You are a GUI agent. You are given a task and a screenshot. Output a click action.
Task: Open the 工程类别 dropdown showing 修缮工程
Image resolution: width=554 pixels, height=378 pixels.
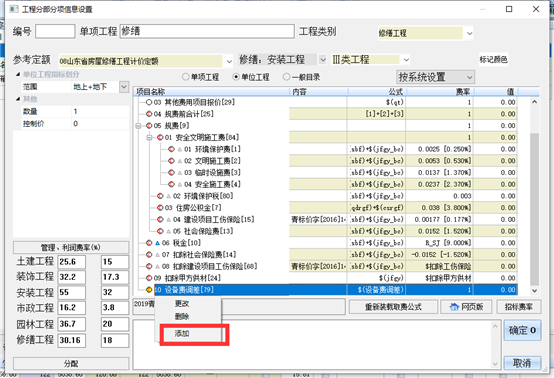469,34
